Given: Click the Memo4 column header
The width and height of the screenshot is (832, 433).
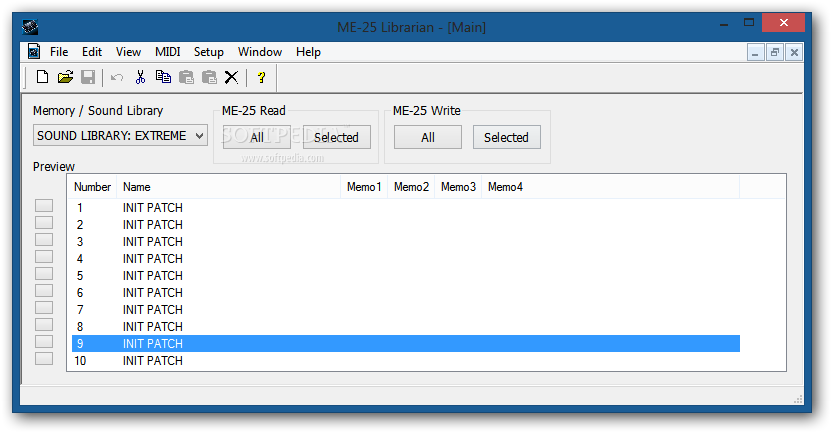Looking at the screenshot, I should [610, 187].
